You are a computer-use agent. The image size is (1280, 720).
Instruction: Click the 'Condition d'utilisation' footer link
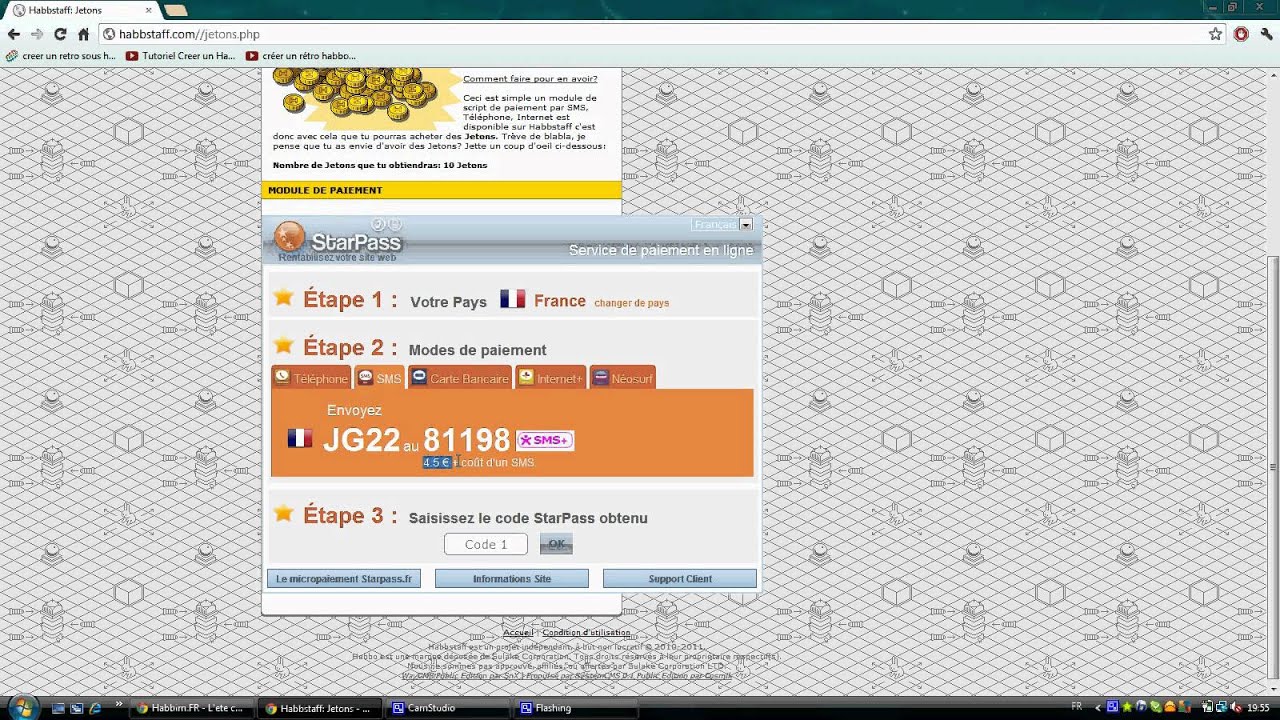point(586,632)
